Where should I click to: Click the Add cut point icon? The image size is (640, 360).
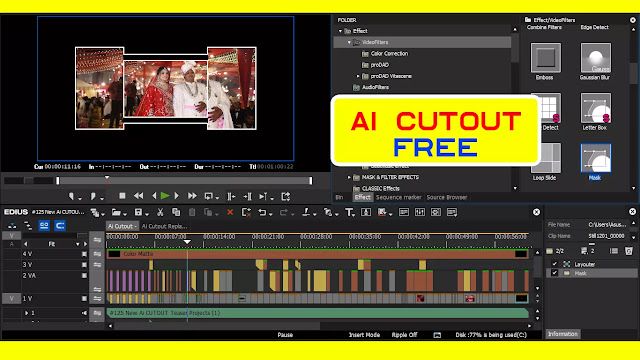pyautogui.click(x=306, y=212)
